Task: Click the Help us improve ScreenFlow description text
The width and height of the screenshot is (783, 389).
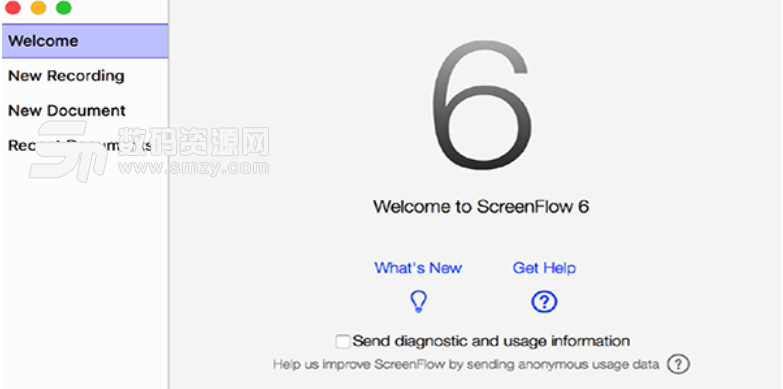Action: (466, 365)
